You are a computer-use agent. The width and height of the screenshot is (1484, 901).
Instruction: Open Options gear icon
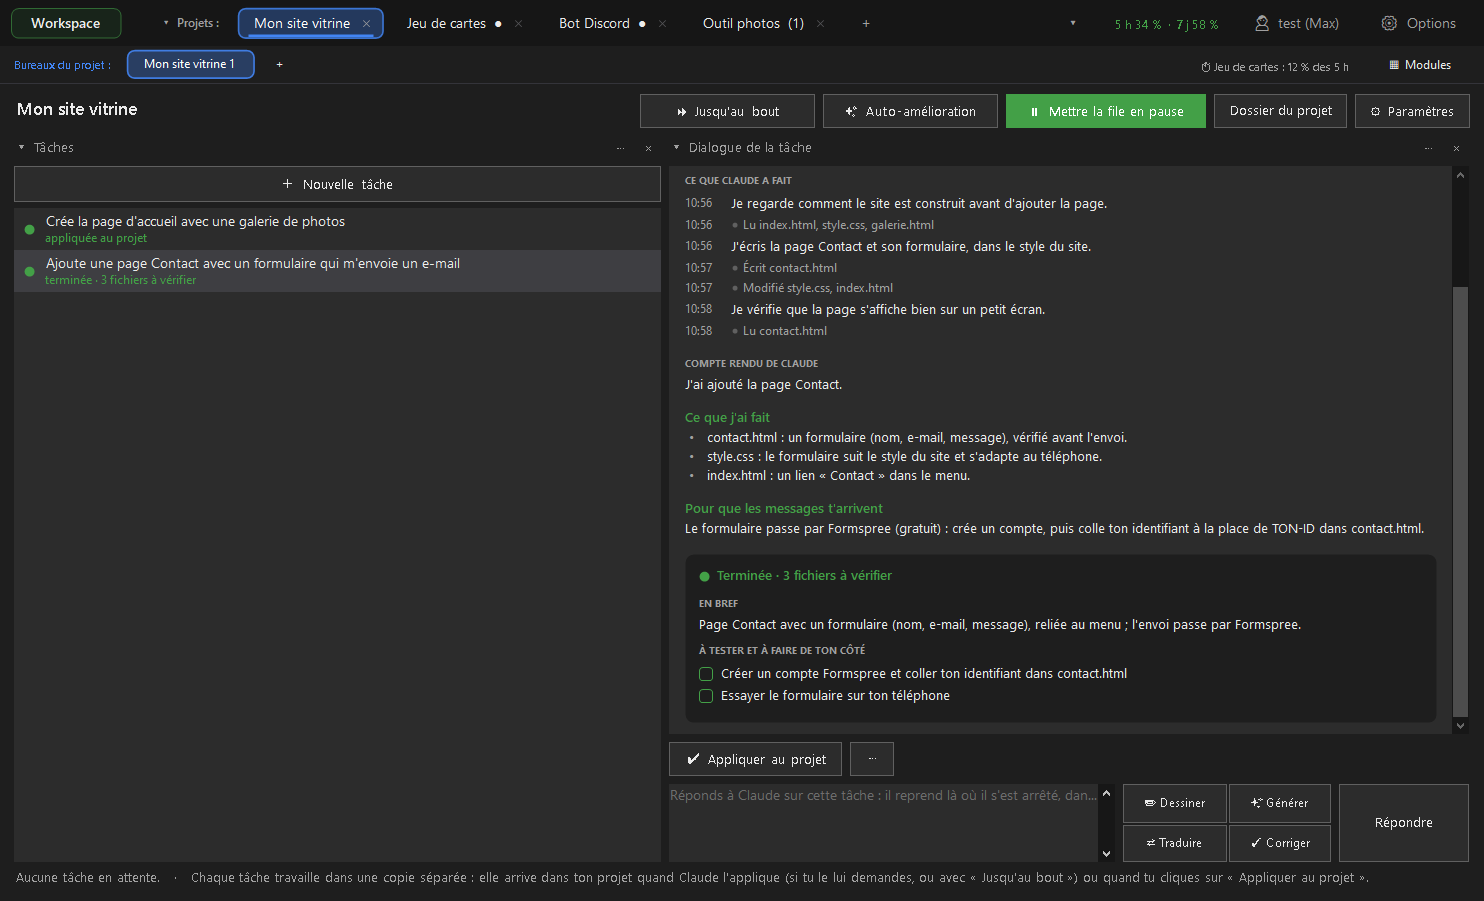[1389, 23]
